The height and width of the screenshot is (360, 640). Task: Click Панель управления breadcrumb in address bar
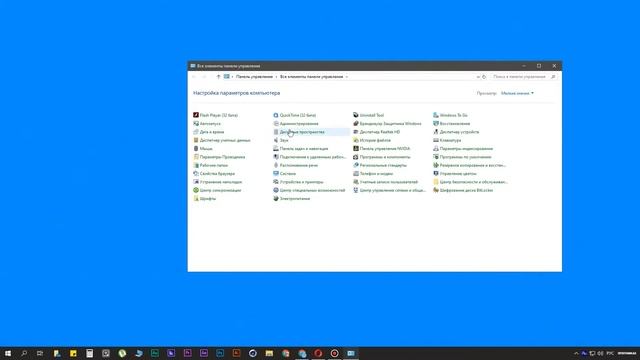point(254,77)
